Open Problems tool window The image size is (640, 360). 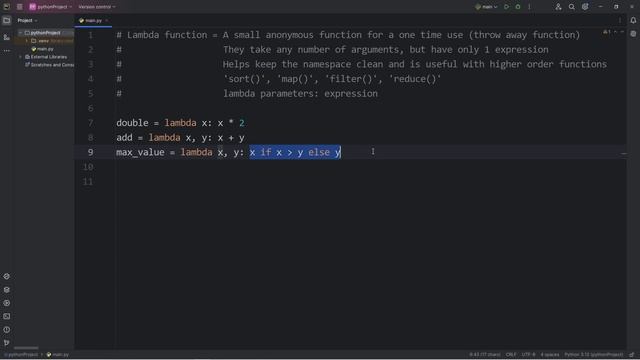coord(7,330)
